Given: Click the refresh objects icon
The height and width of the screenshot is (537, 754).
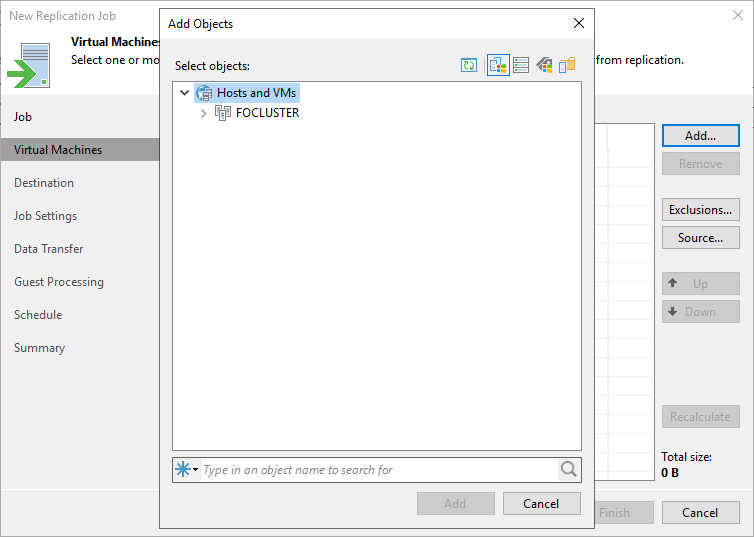Looking at the screenshot, I should 469,65.
